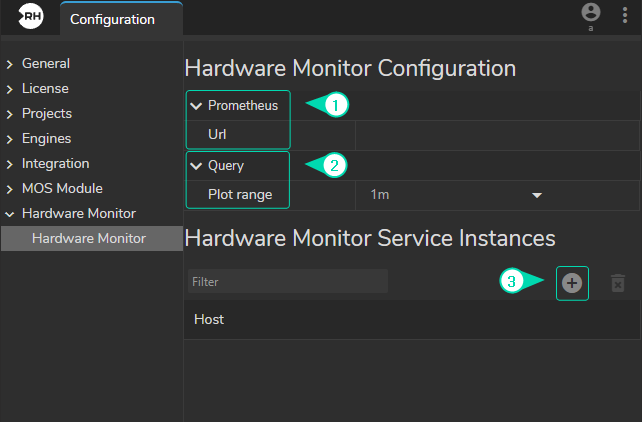Switch to the Configuration tab
The height and width of the screenshot is (422, 642).
pos(112,19)
